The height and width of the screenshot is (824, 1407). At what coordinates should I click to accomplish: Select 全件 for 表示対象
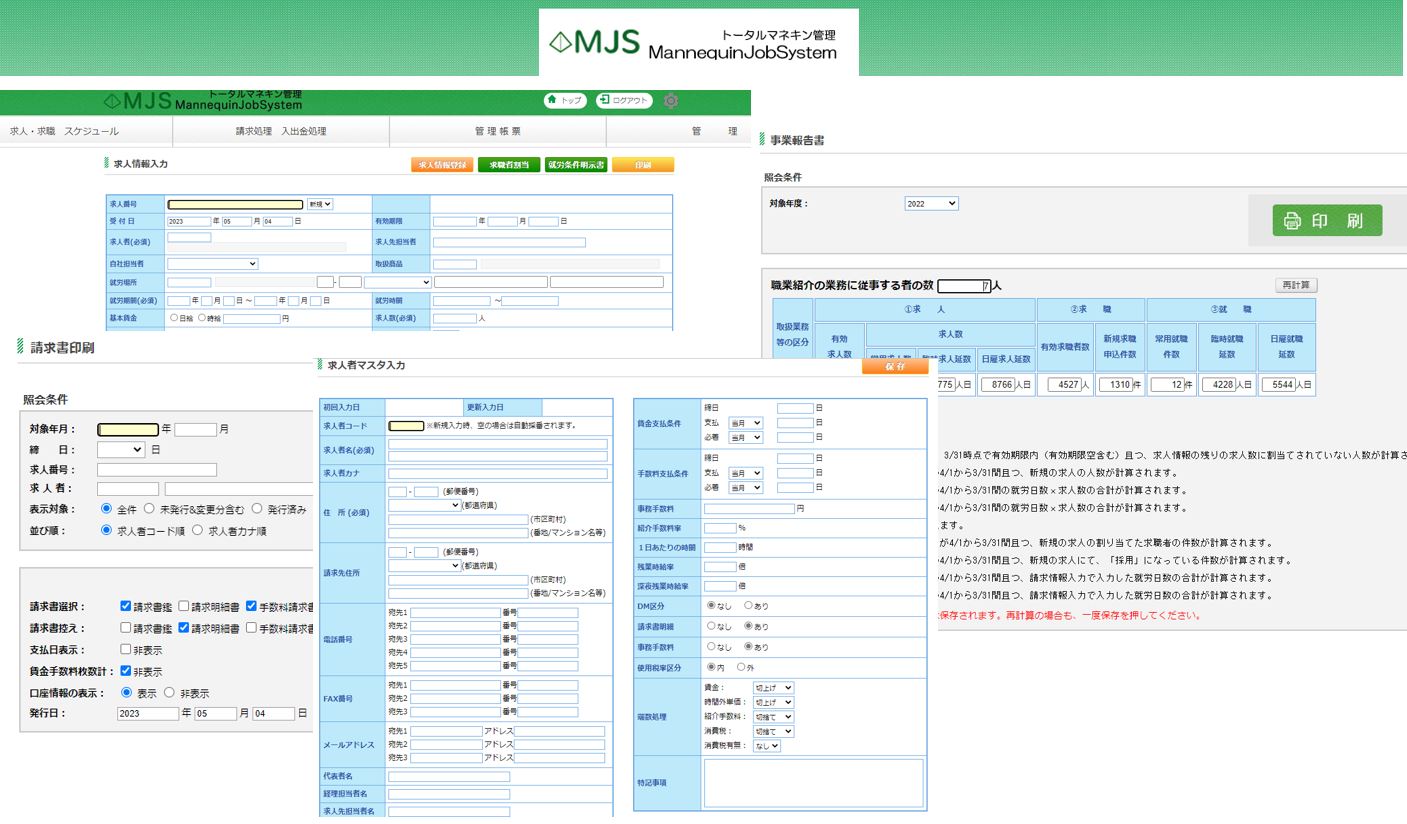107,508
